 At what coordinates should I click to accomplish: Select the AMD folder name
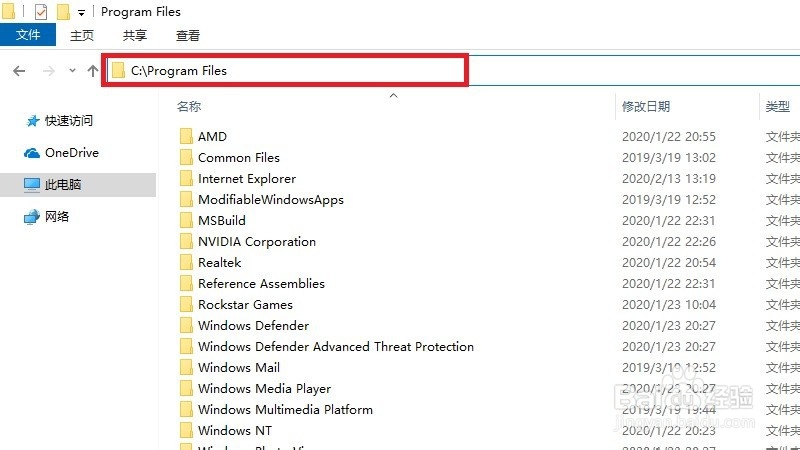point(212,137)
